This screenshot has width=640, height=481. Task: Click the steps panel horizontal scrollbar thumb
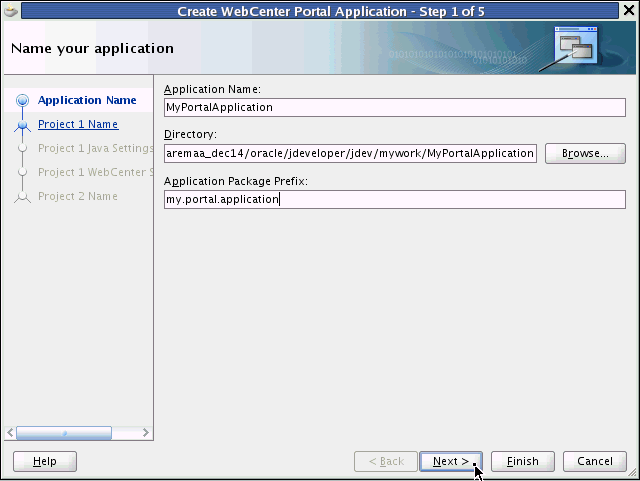point(64,433)
